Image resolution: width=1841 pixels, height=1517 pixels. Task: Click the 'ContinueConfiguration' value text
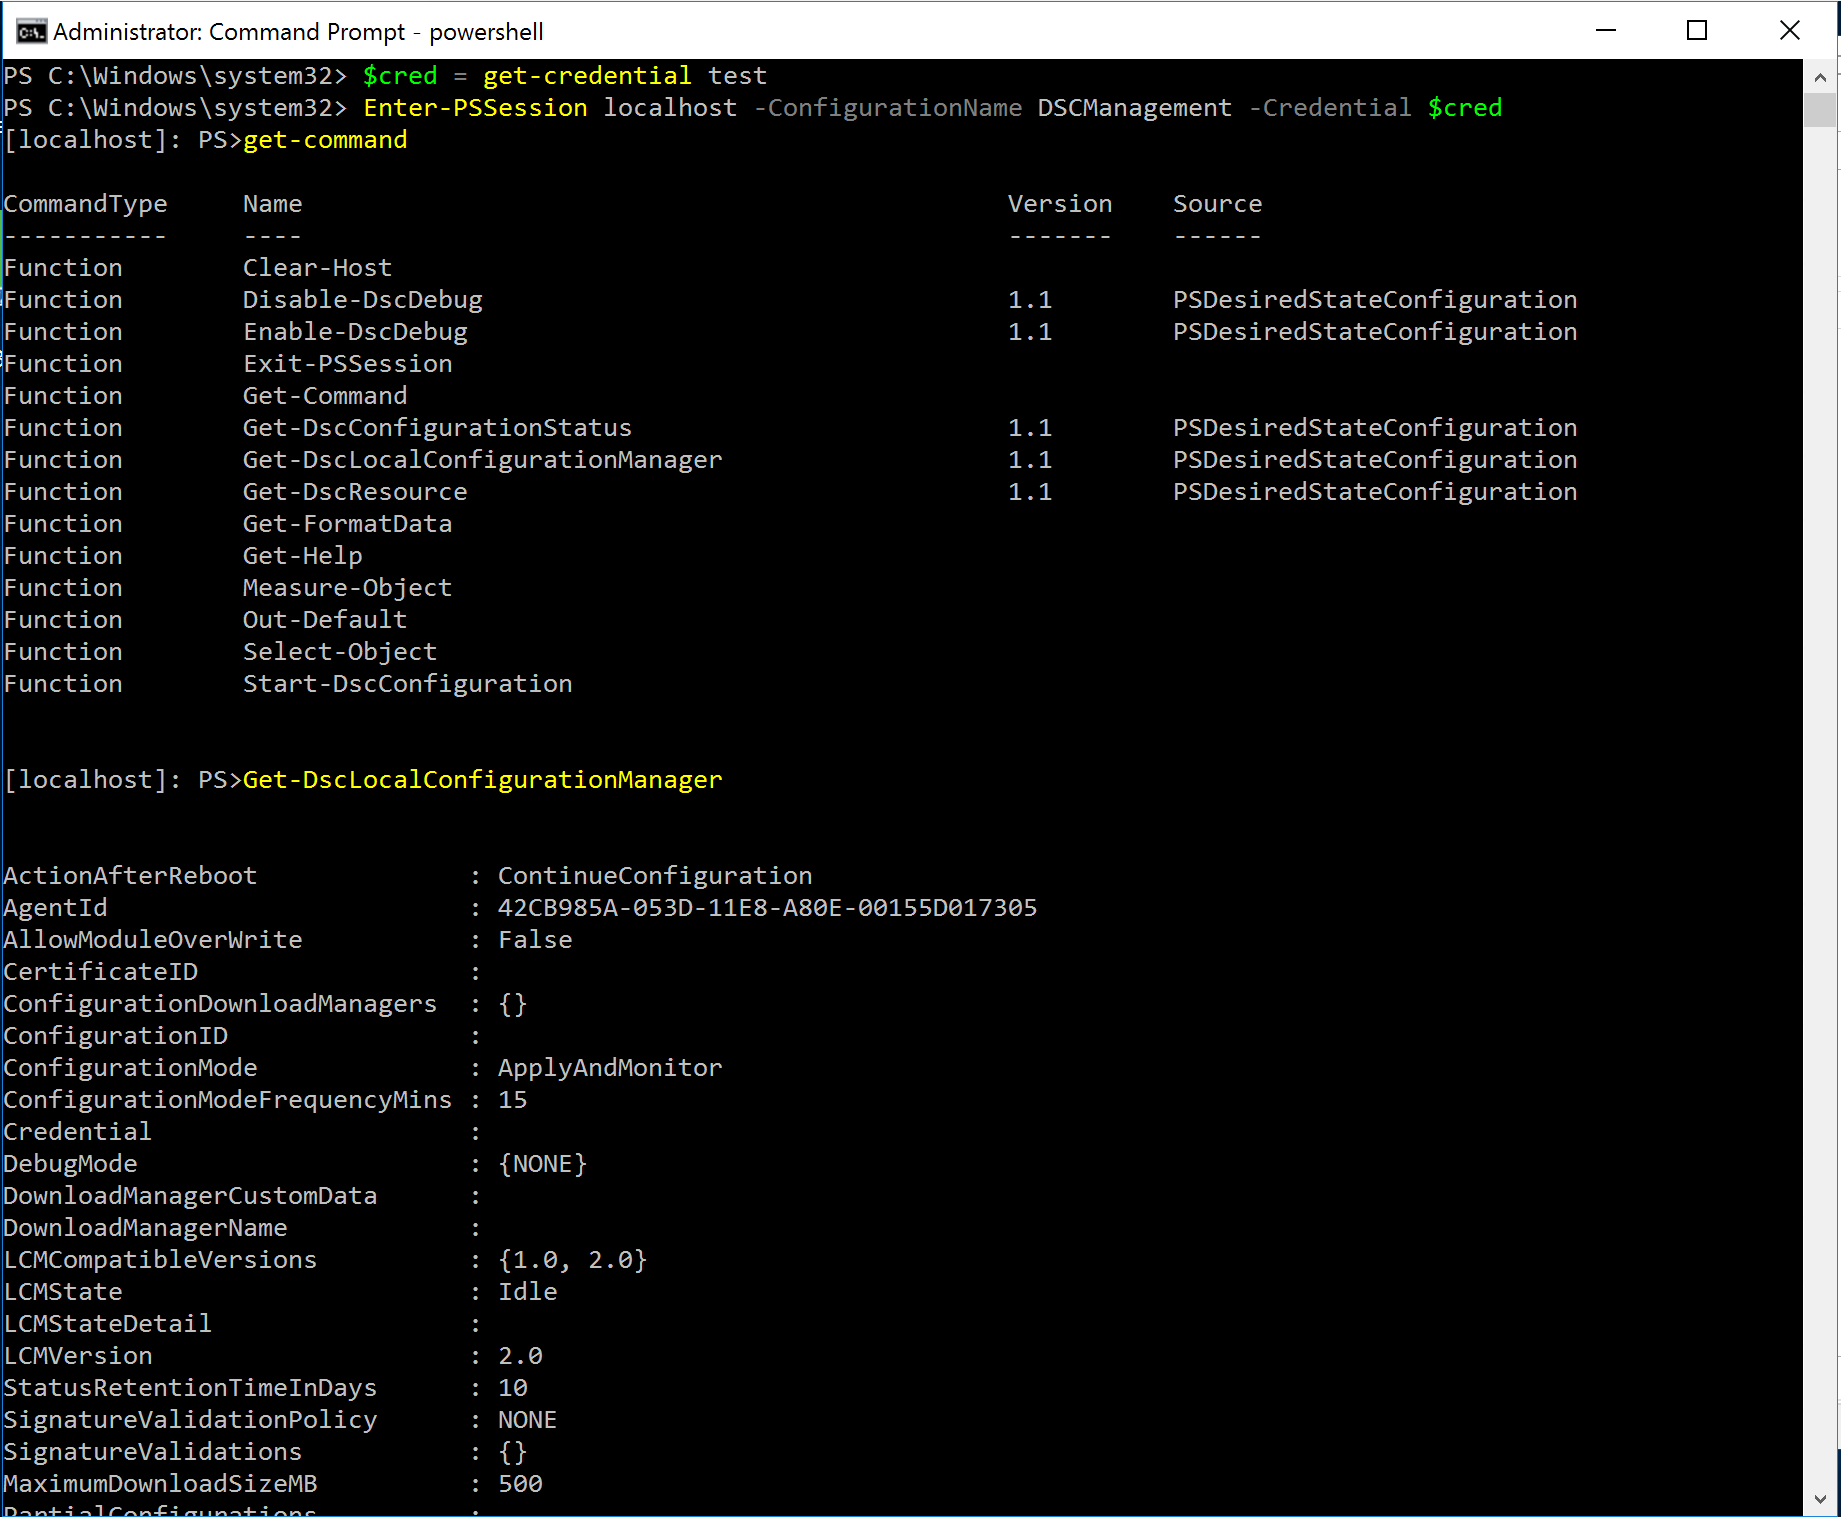(x=655, y=876)
